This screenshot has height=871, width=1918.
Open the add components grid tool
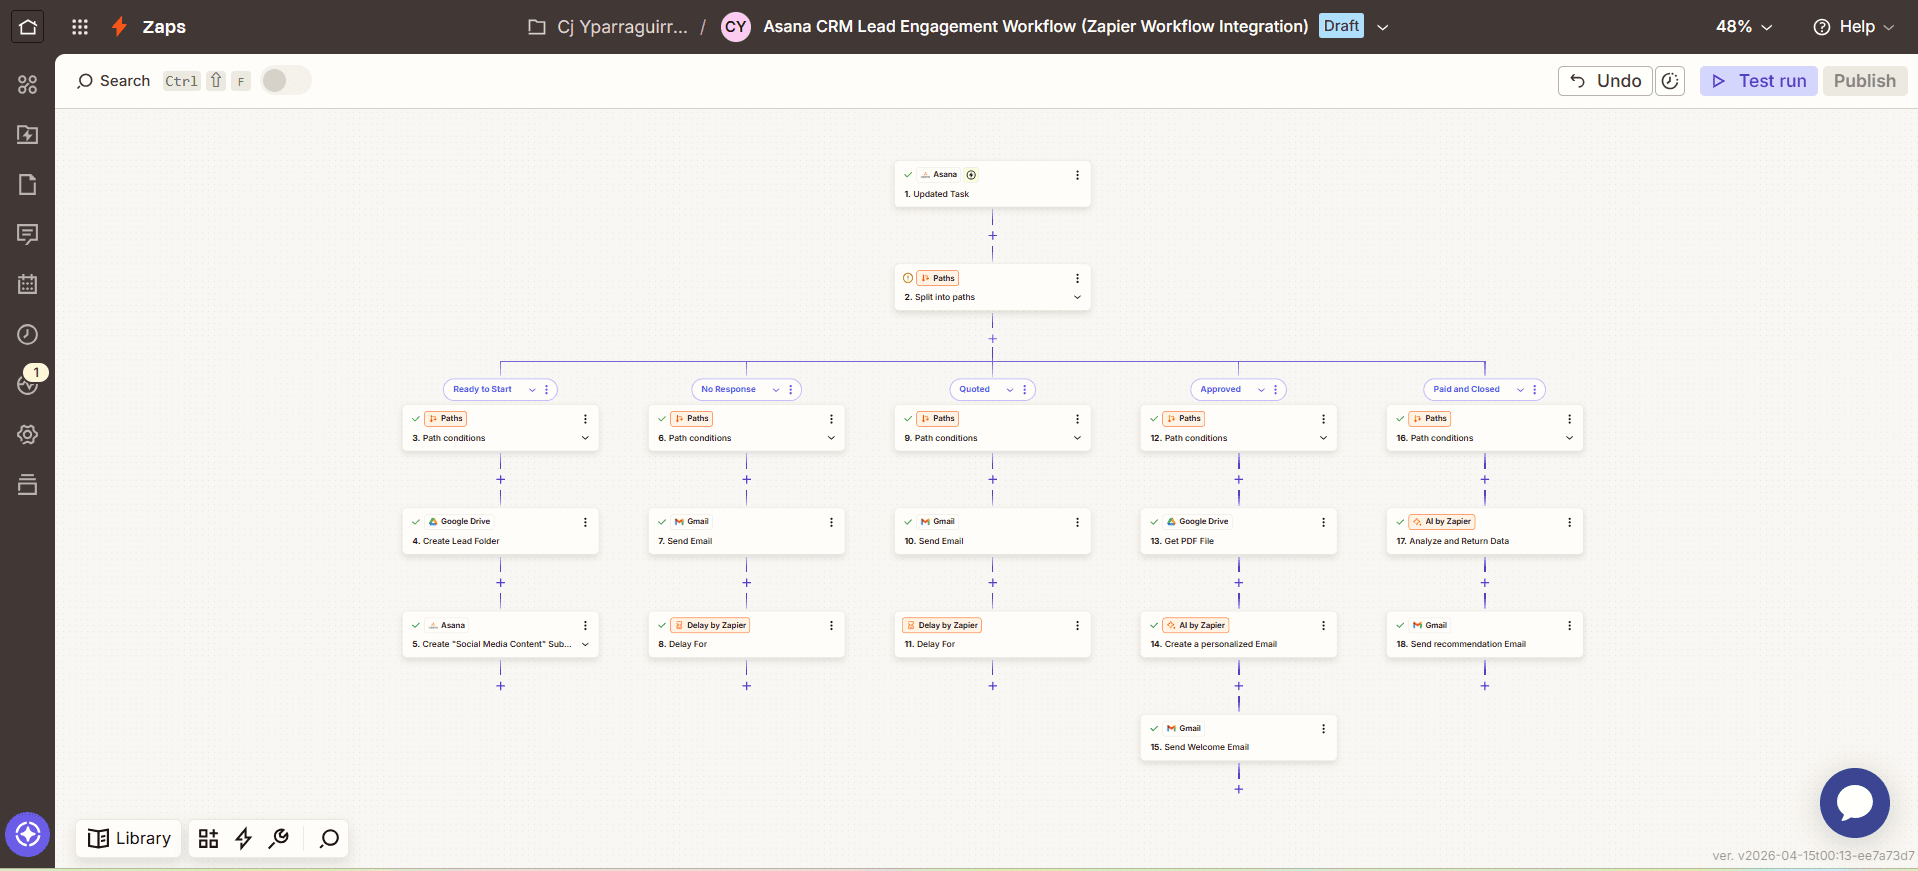tap(208, 838)
